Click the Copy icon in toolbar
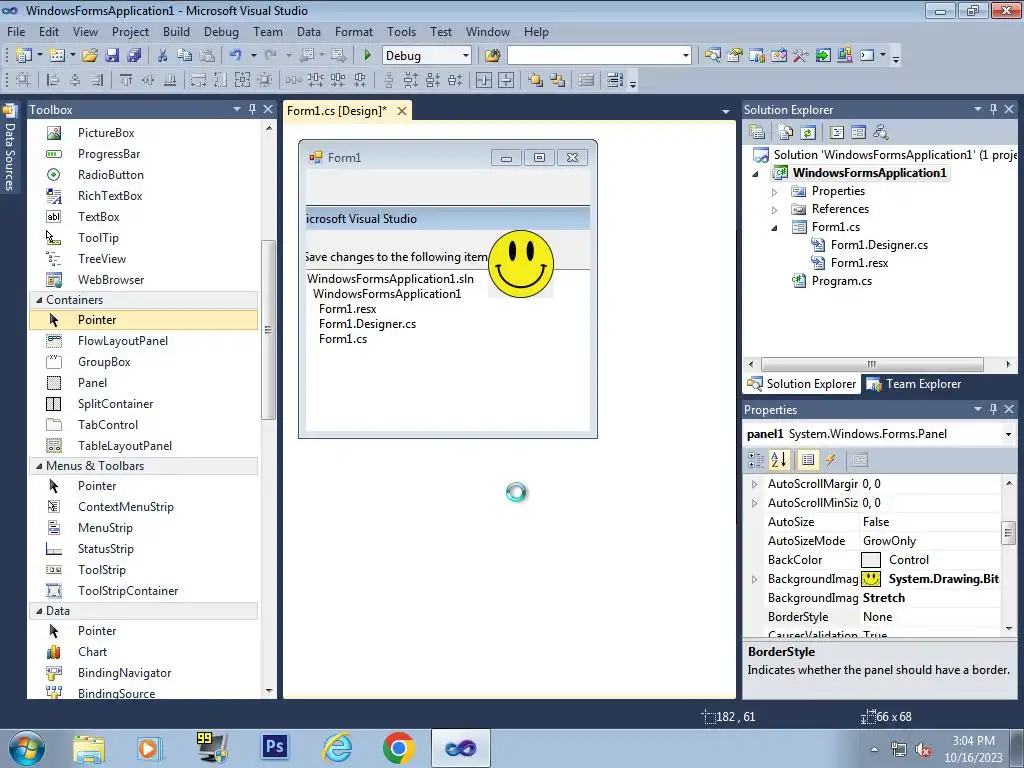Image resolution: width=1024 pixels, height=768 pixels. coord(185,56)
